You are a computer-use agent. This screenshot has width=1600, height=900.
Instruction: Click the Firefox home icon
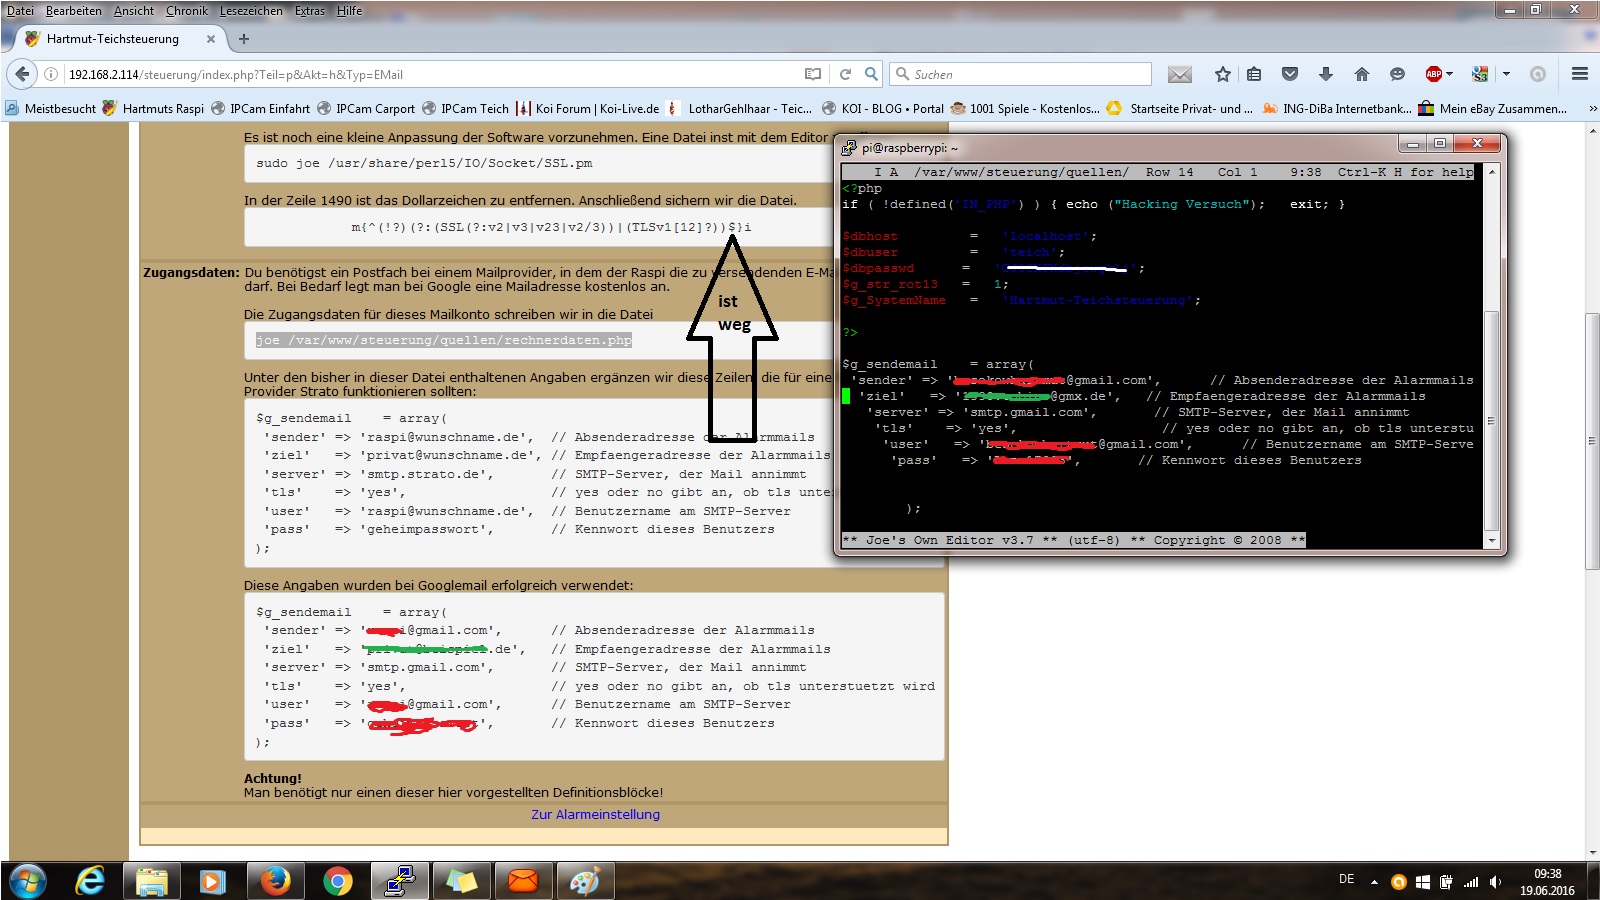tap(1361, 74)
